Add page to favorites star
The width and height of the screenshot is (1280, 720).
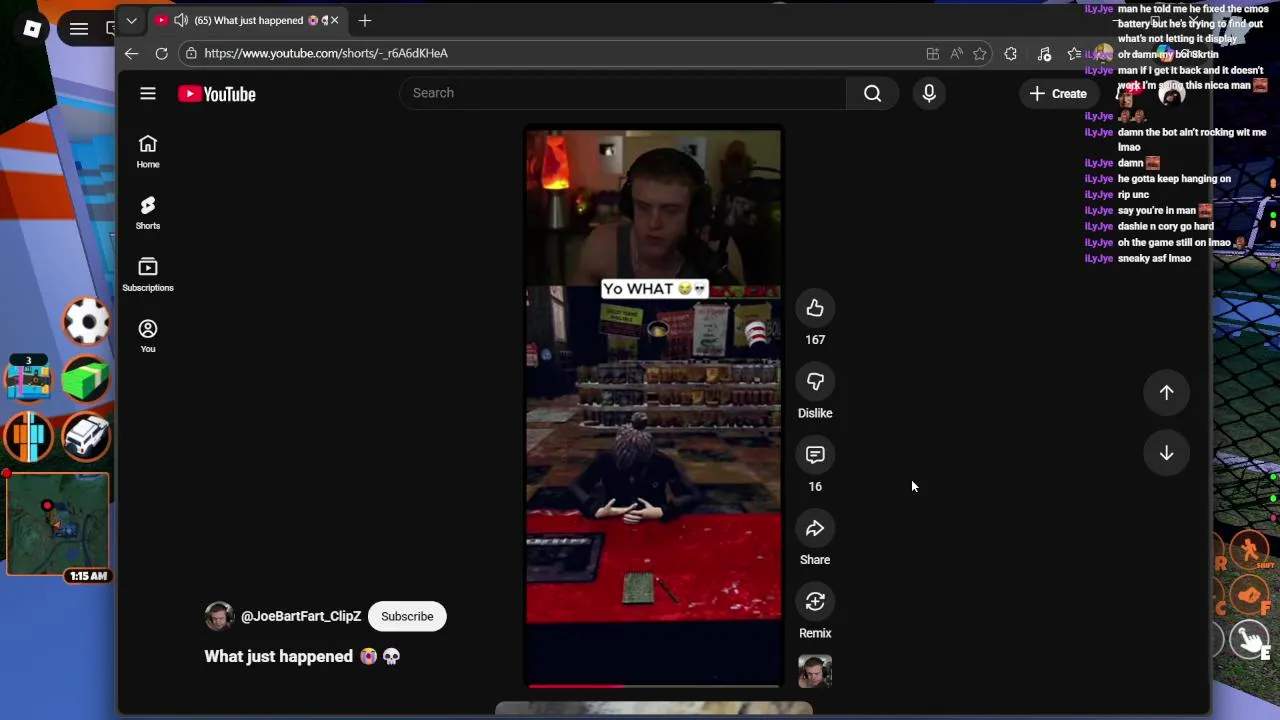click(x=980, y=53)
